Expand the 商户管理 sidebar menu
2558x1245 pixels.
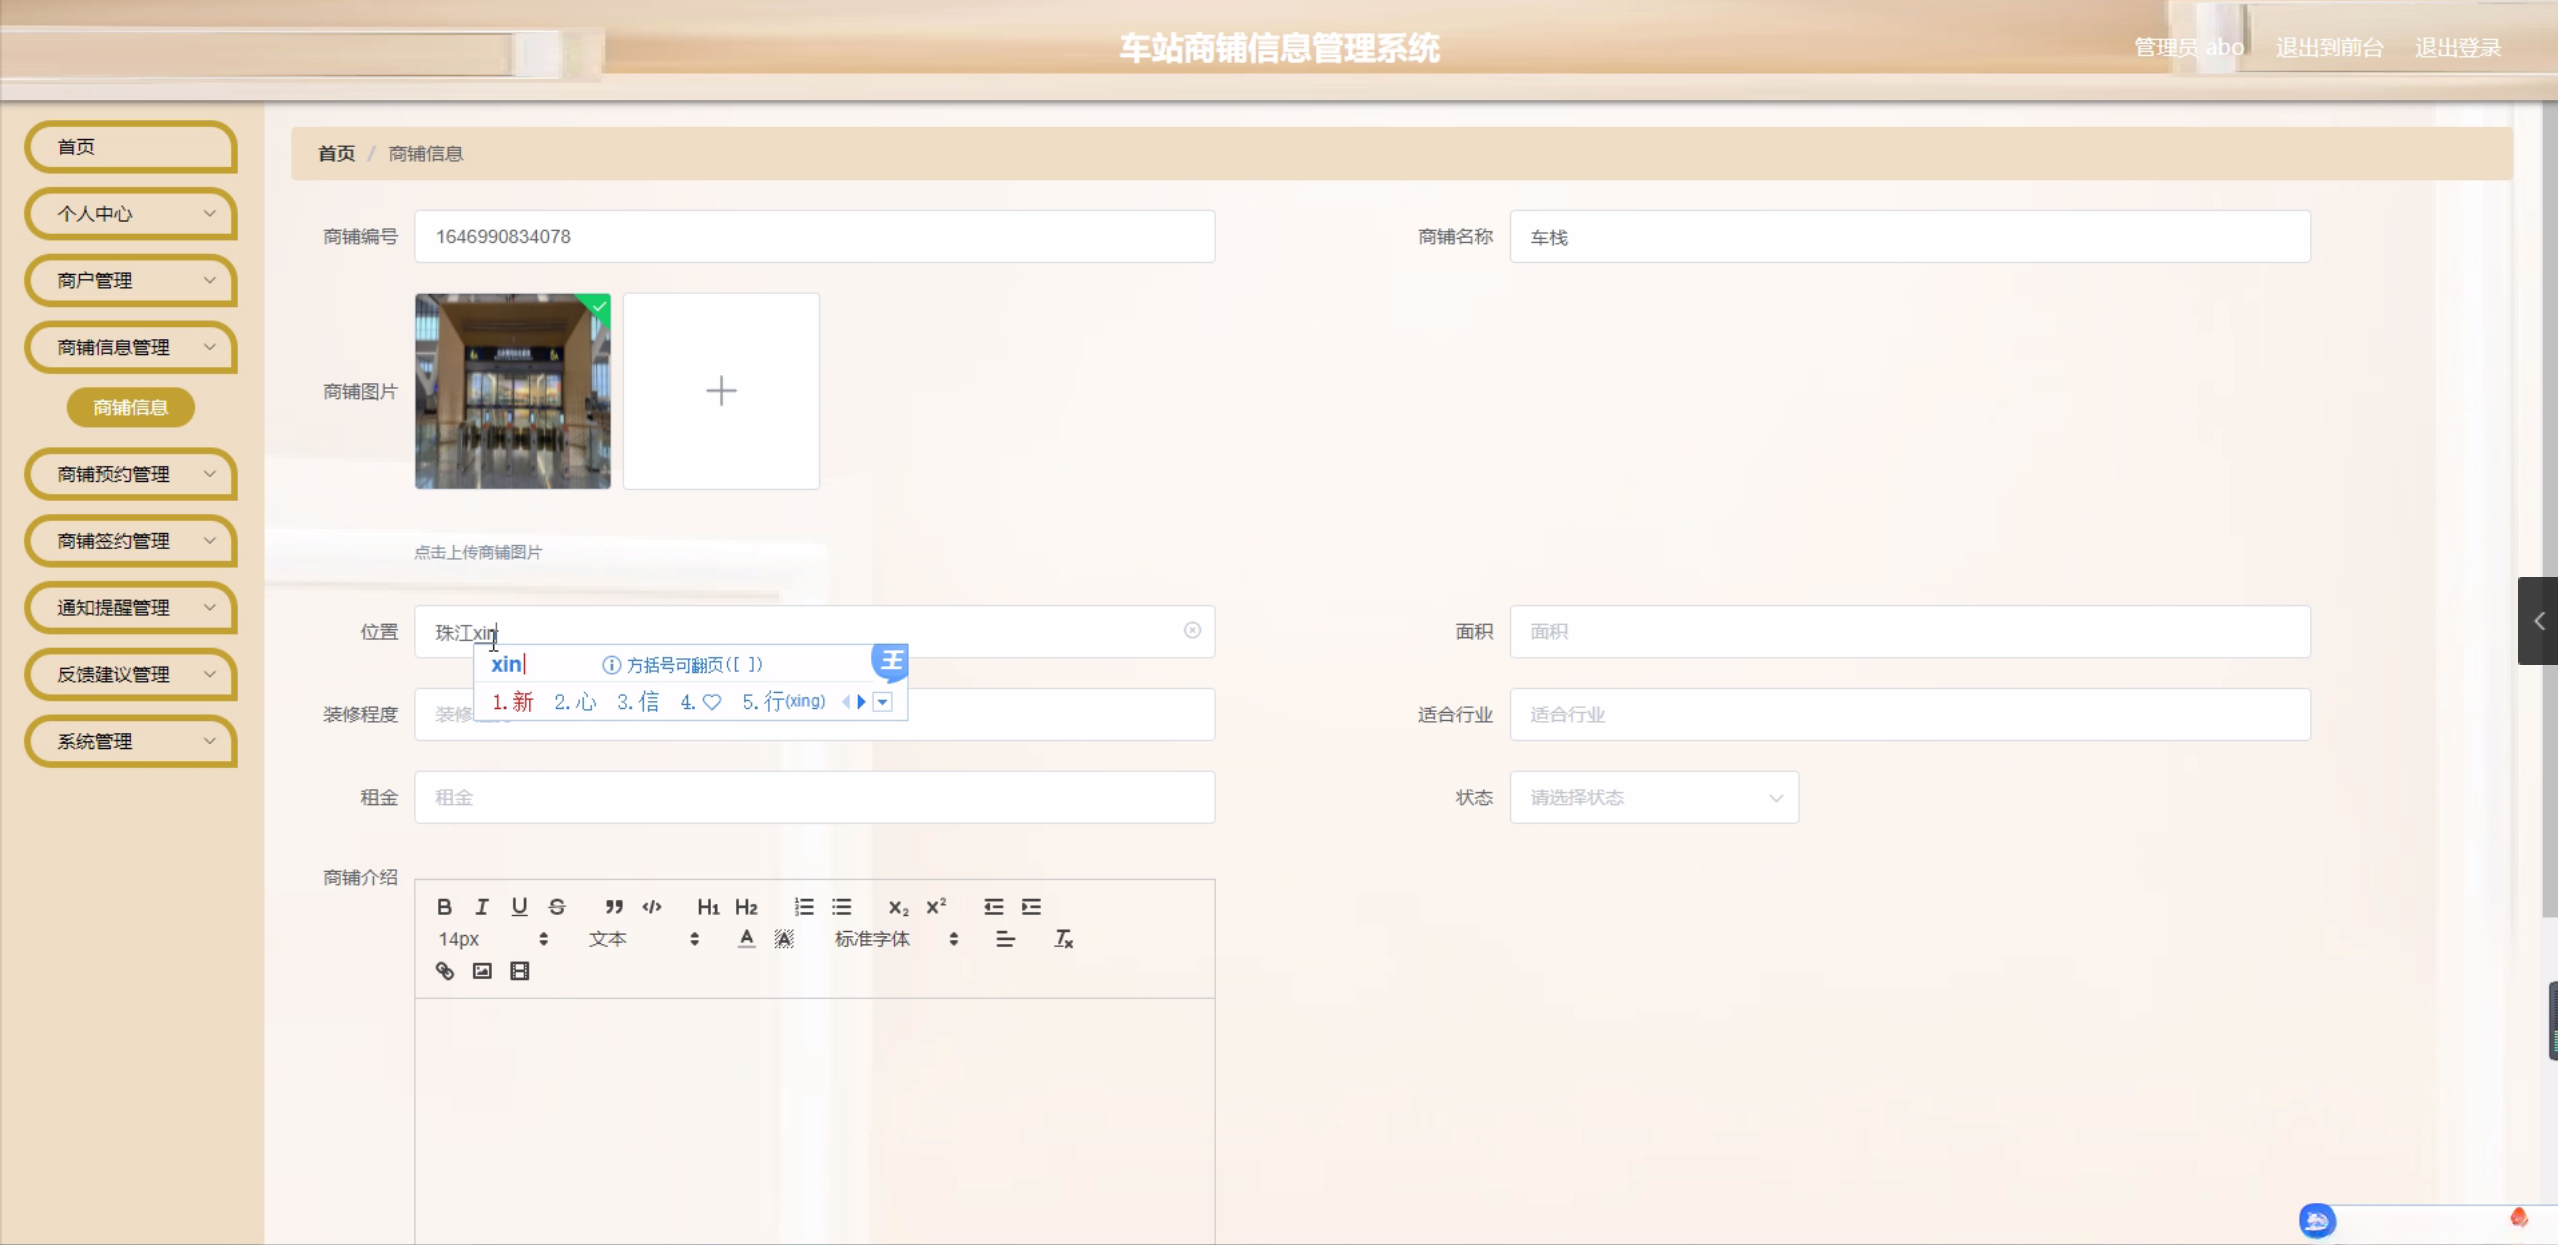point(131,280)
